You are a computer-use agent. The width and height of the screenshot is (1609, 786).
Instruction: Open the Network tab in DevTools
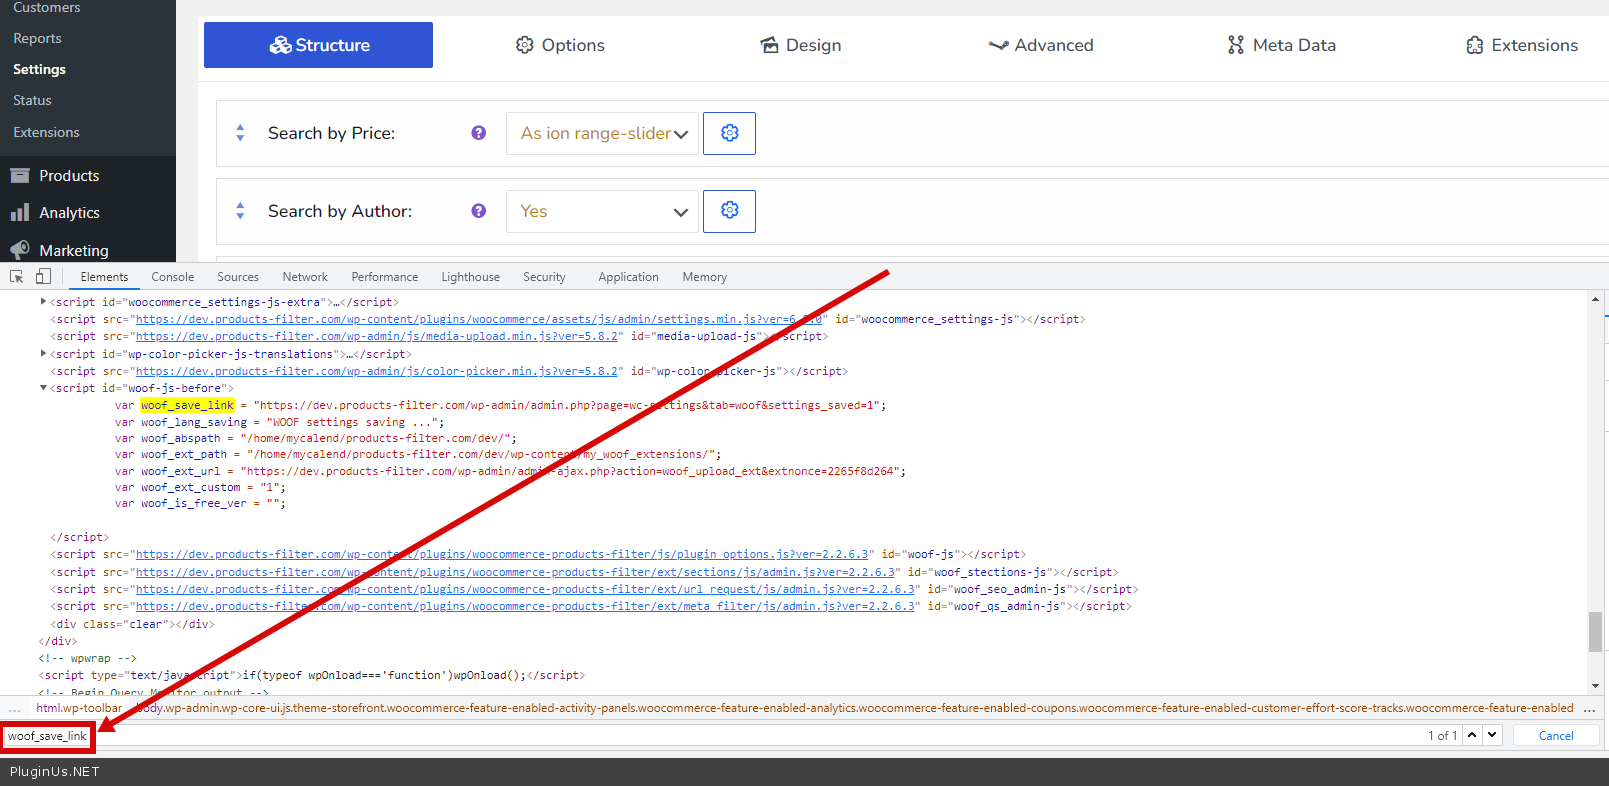click(304, 277)
